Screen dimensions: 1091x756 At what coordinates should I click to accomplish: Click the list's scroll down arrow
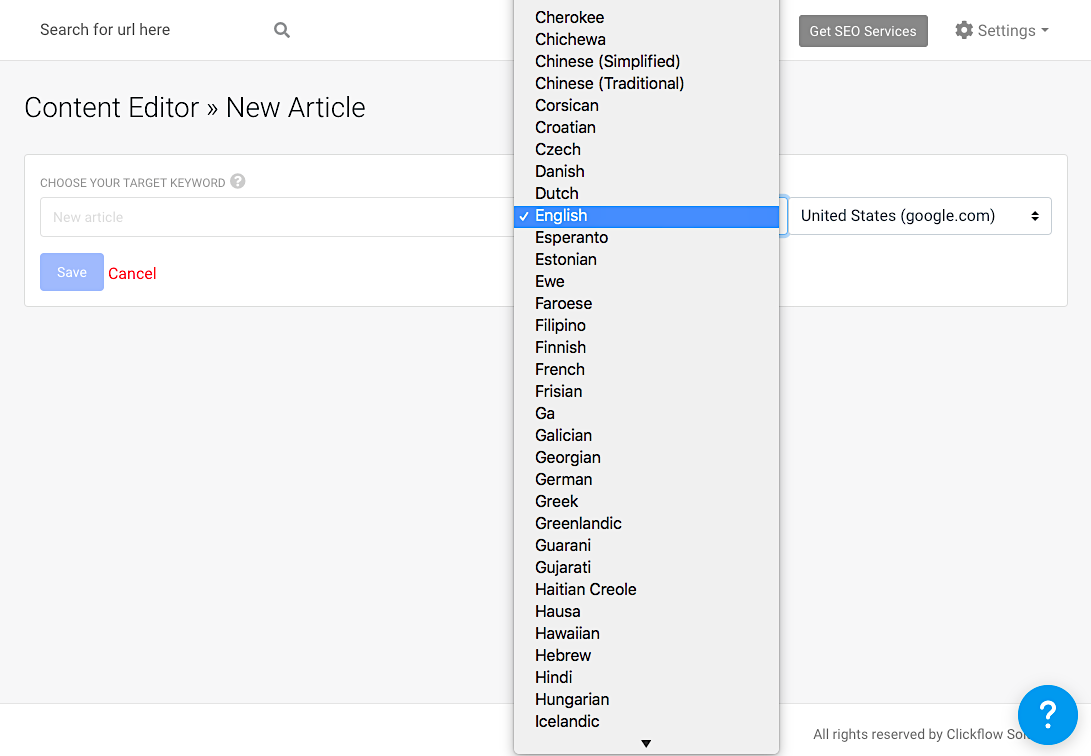646,743
